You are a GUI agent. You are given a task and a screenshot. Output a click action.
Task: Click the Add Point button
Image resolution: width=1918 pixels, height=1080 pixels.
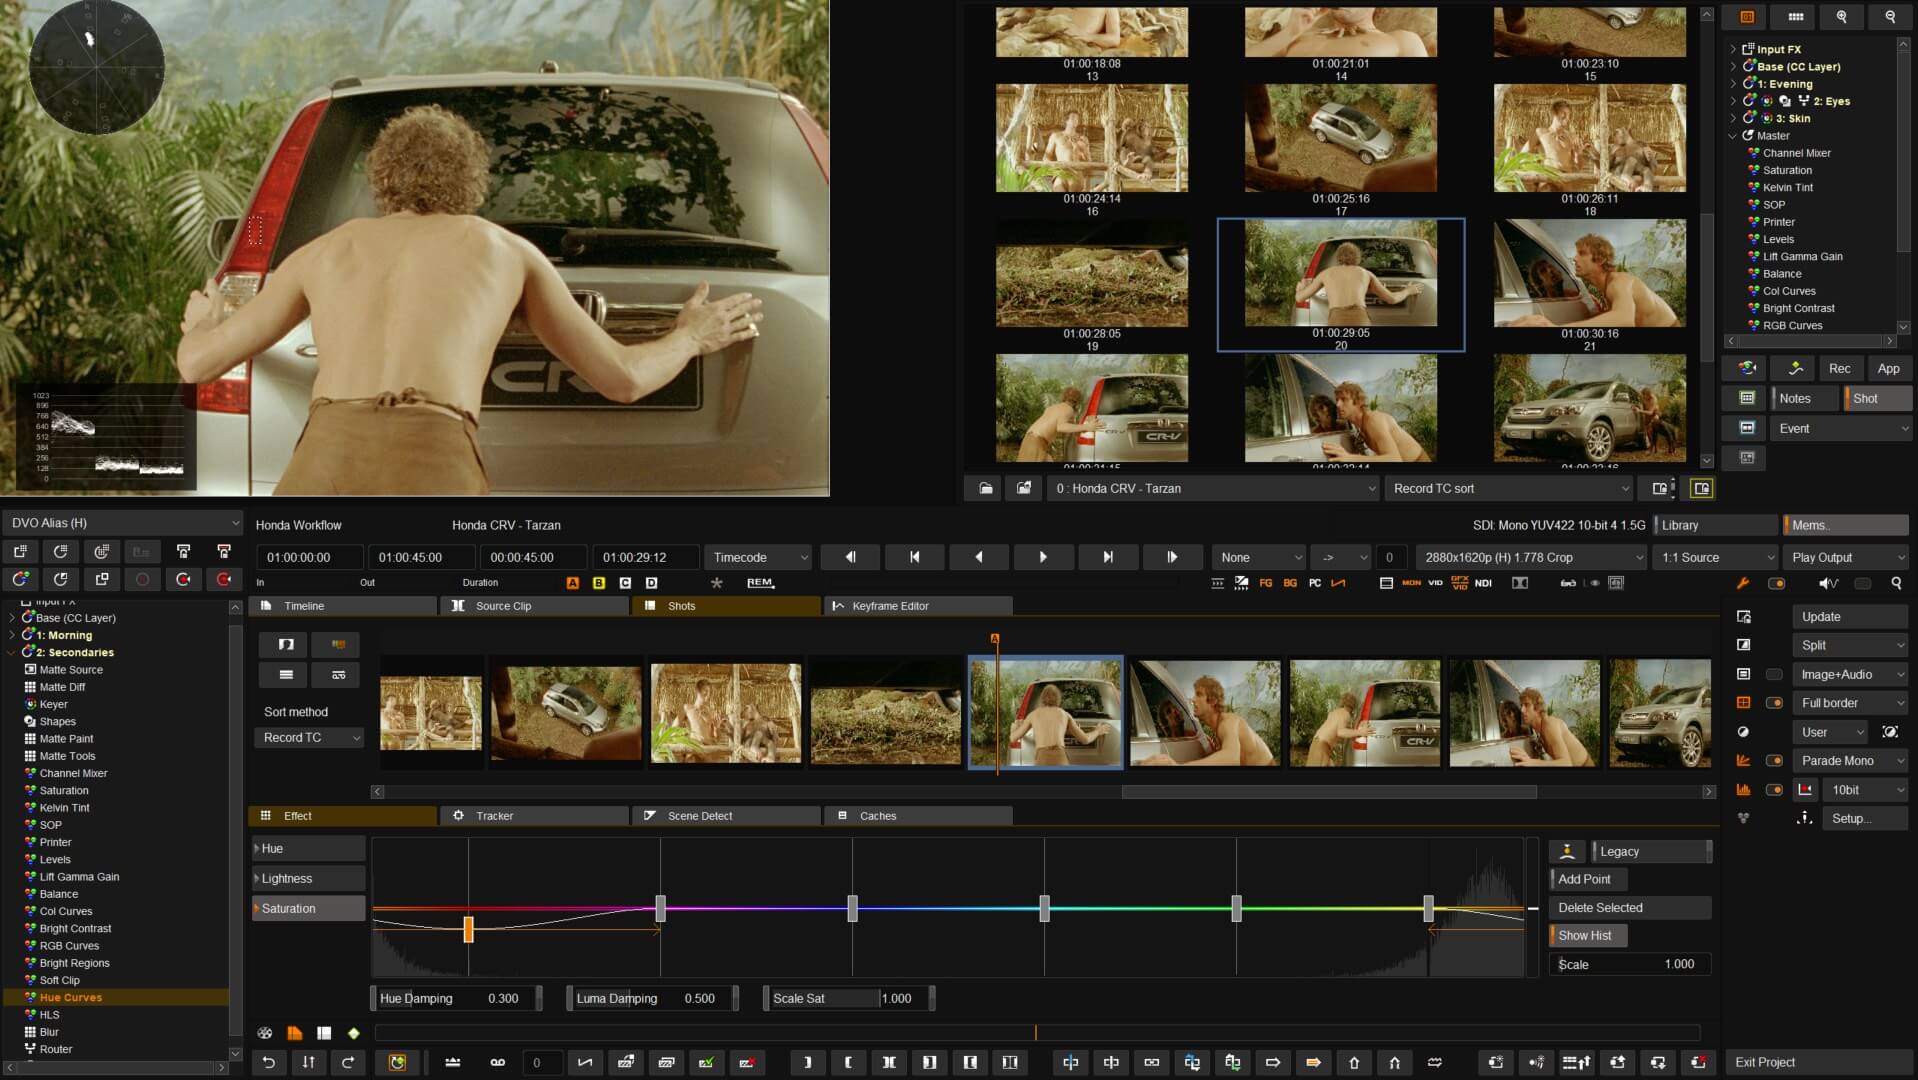(1587, 879)
